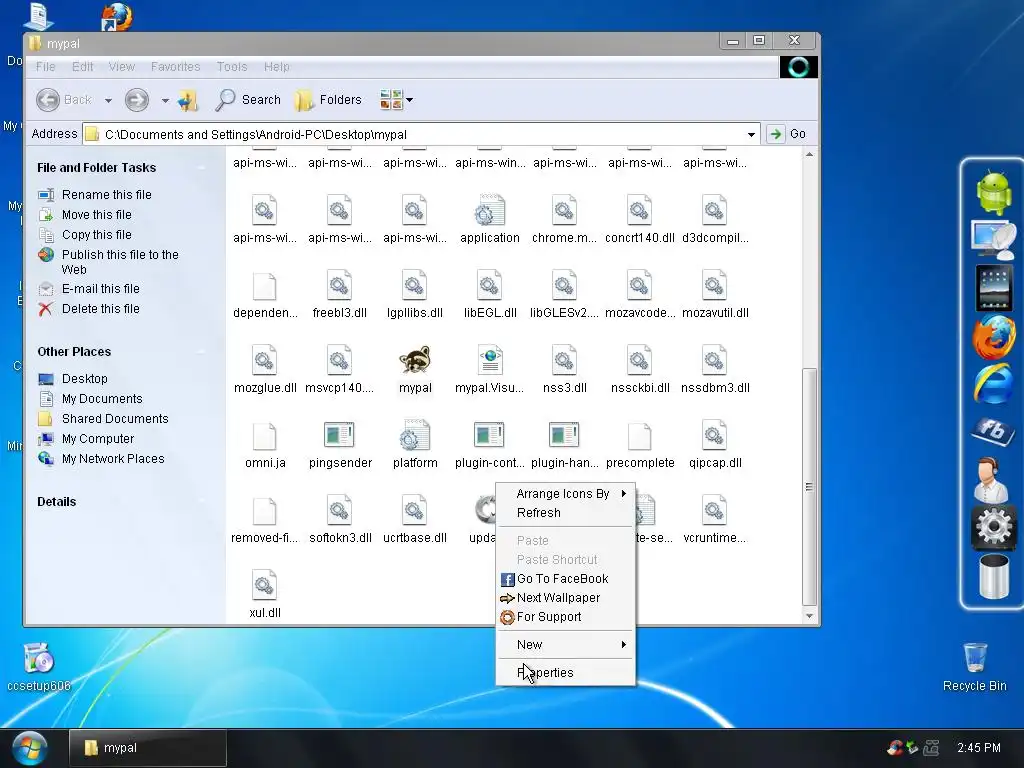Open the Help menu
This screenshot has height=768, width=1024.
pyautogui.click(x=276, y=67)
